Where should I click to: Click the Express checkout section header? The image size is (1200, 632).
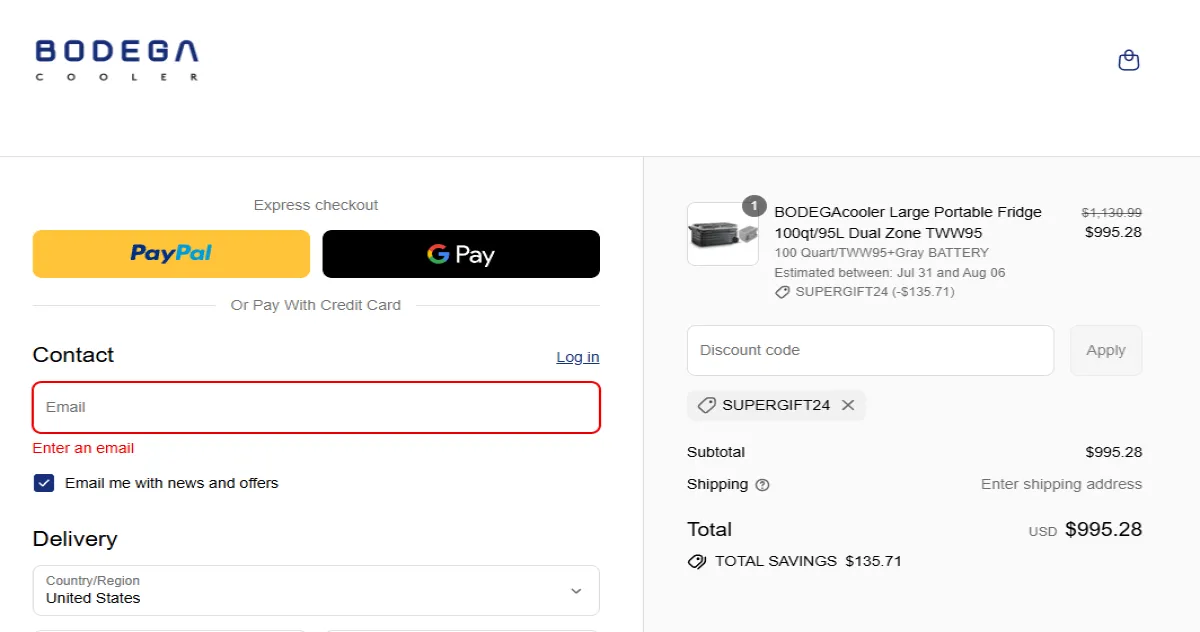click(x=315, y=205)
